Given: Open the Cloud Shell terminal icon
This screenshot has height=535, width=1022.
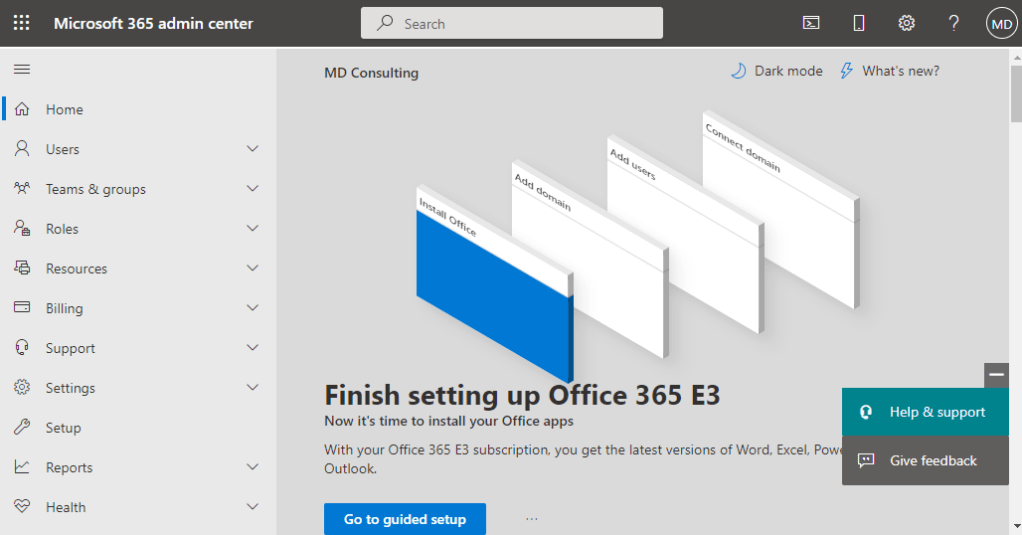Looking at the screenshot, I should tap(811, 23).
